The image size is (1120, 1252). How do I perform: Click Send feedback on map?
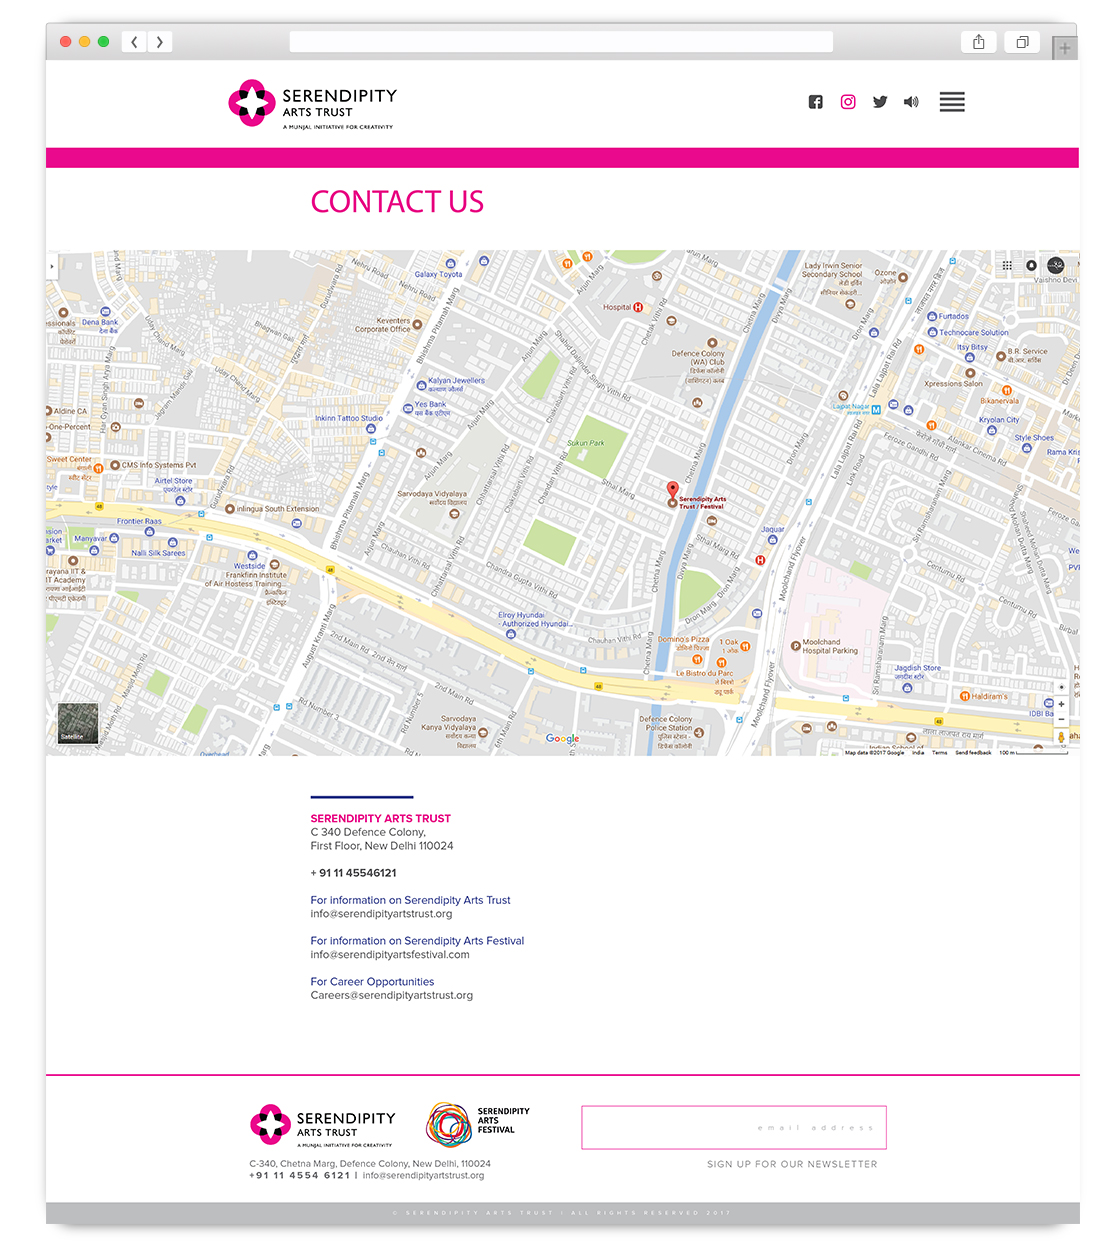pyautogui.click(x=973, y=753)
